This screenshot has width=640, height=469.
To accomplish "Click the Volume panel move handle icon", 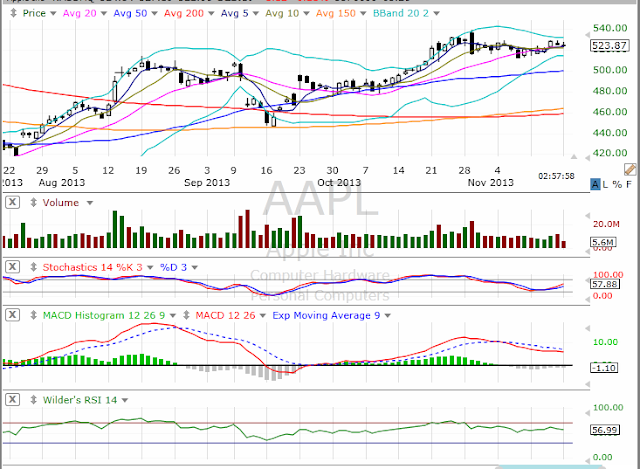I will pyautogui.click(x=33, y=202).
